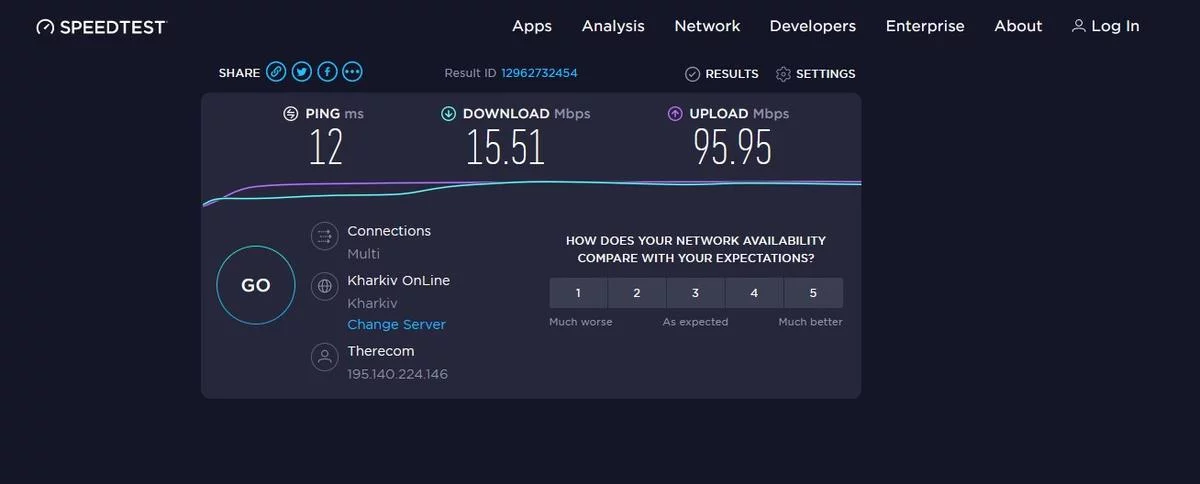This screenshot has width=1200, height=484.
Task: Click Log In
Action: (x=1105, y=26)
